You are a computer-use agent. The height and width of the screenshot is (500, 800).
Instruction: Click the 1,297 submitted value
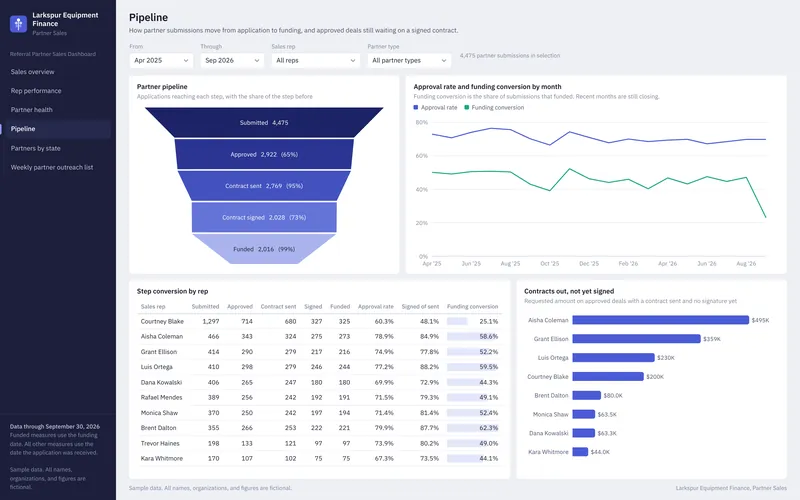pyautogui.click(x=211, y=321)
